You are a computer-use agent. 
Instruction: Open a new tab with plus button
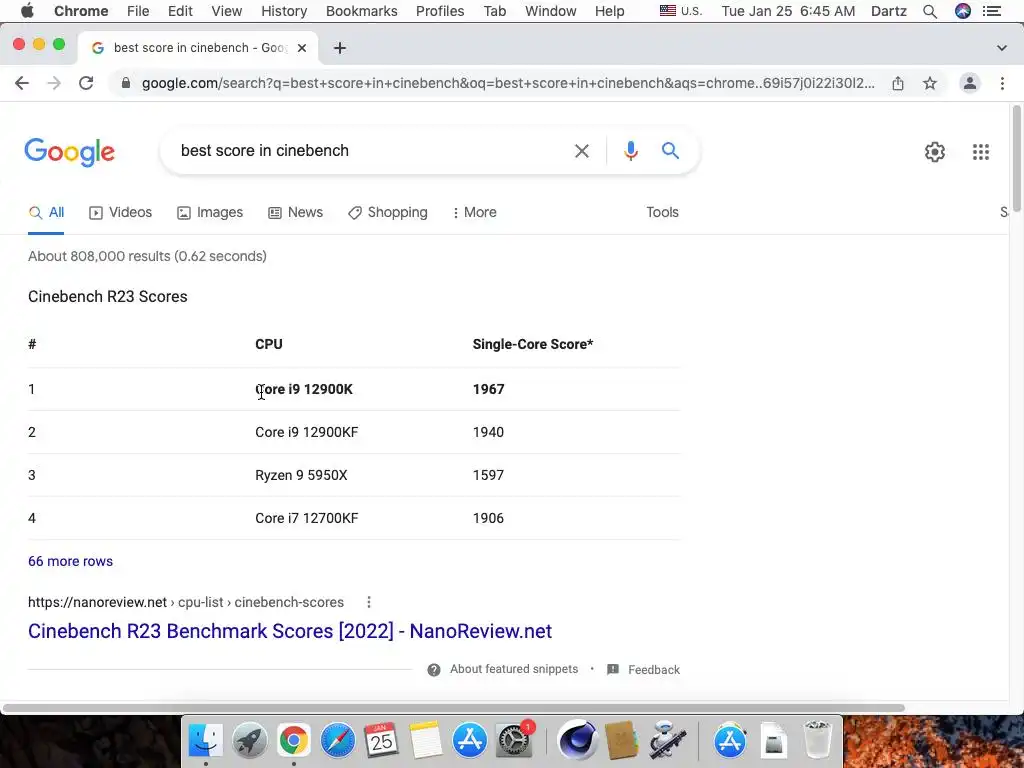coord(340,48)
